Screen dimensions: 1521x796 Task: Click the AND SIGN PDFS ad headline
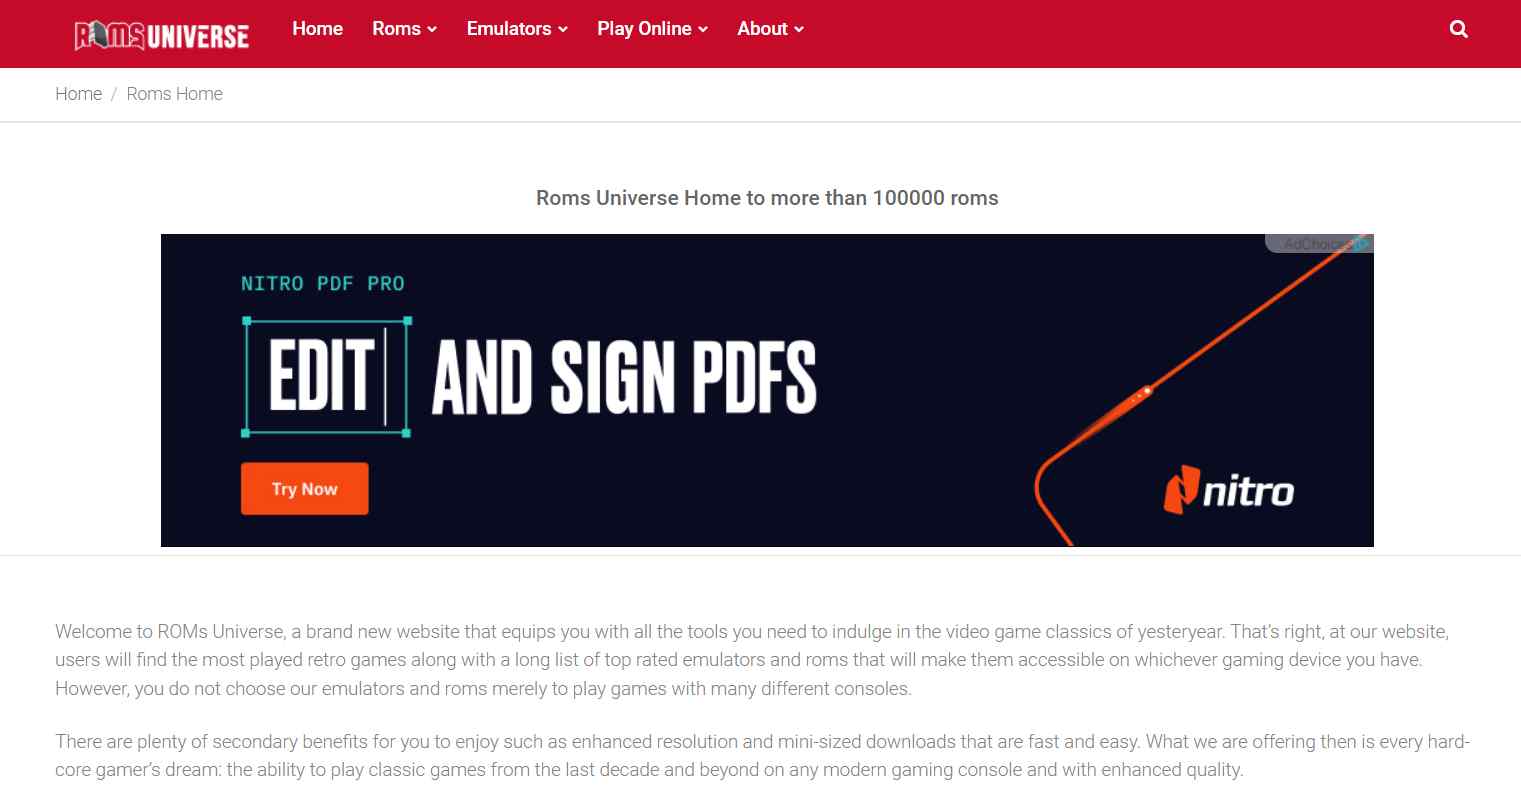click(x=624, y=377)
